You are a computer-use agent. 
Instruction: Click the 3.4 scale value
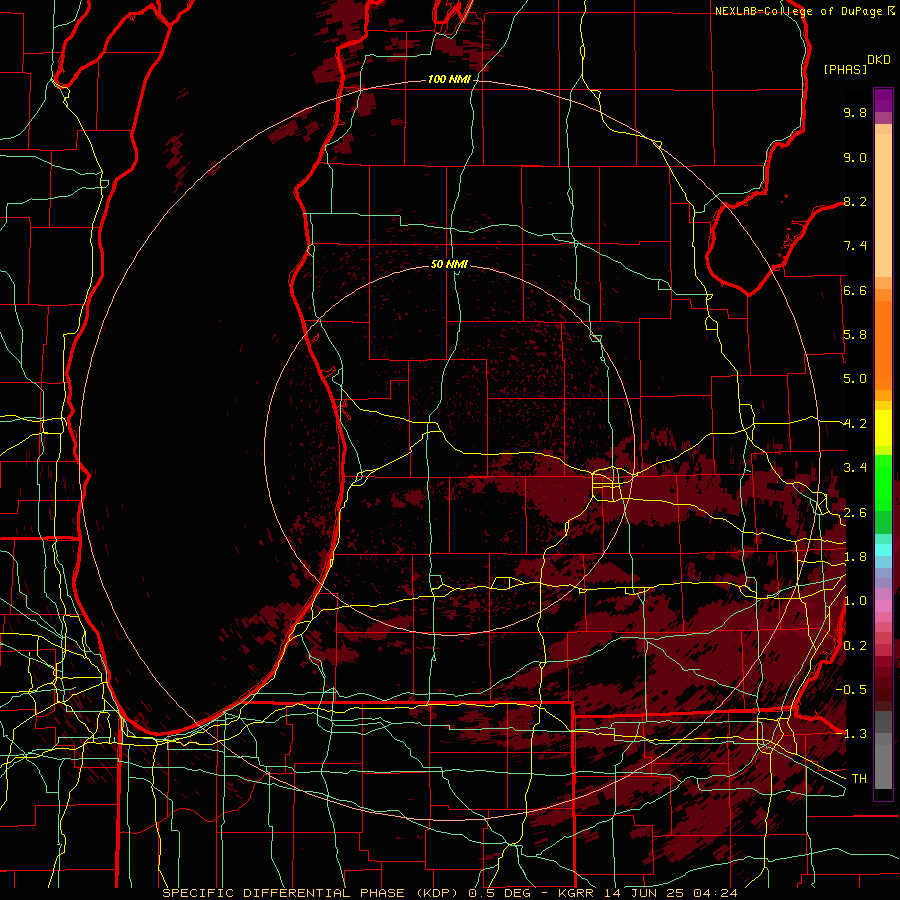(855, 468)
